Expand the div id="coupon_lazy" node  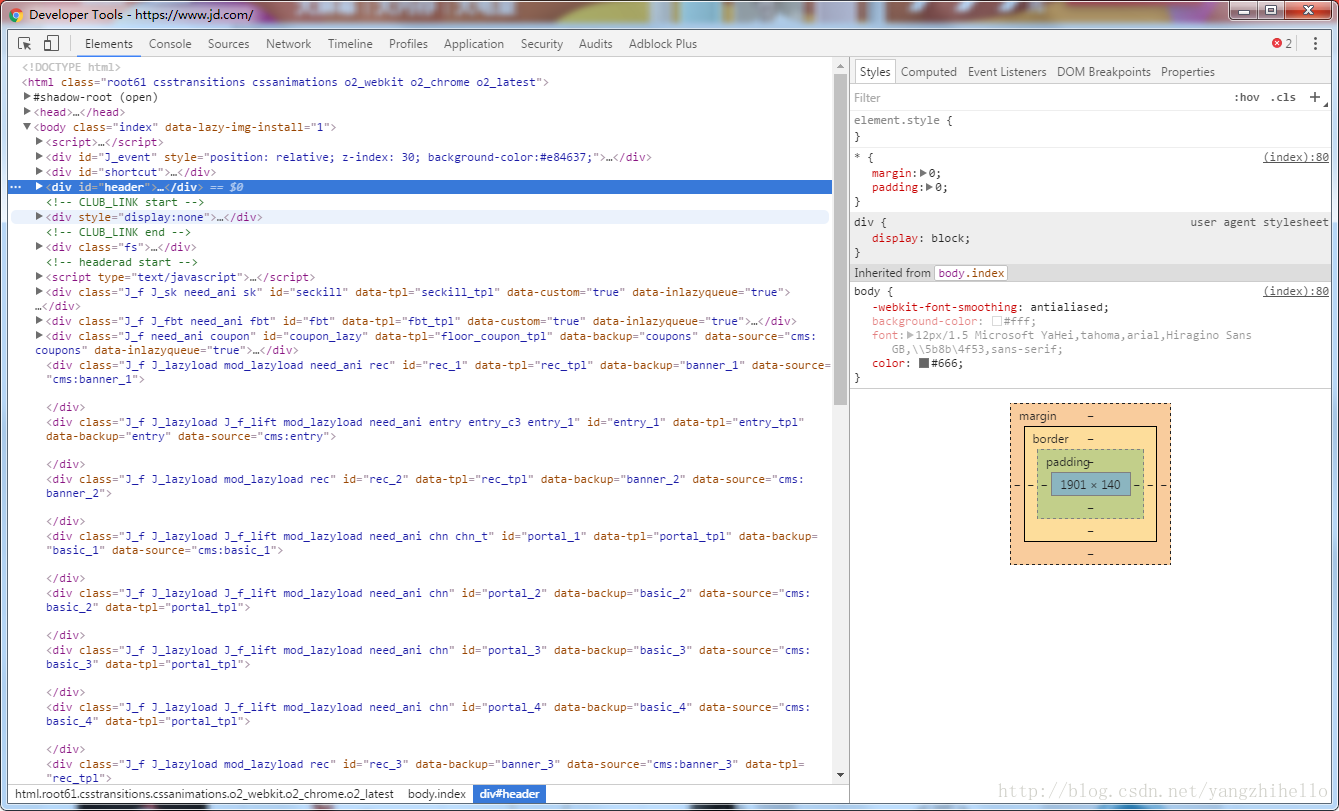(x=39, y=336)
